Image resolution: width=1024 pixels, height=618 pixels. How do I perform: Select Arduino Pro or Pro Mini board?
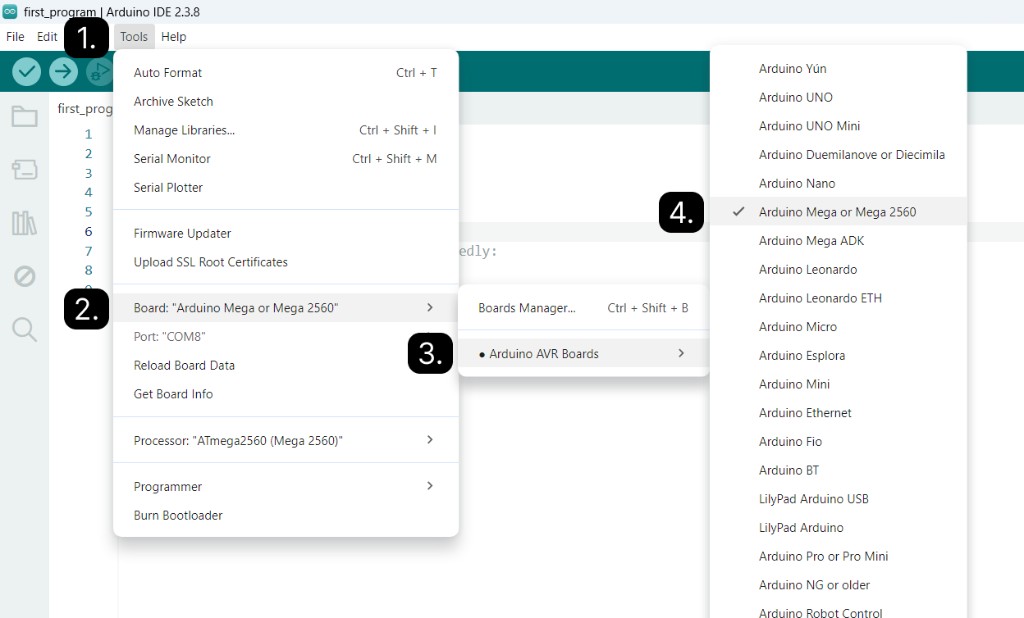[x=838, y=557]
